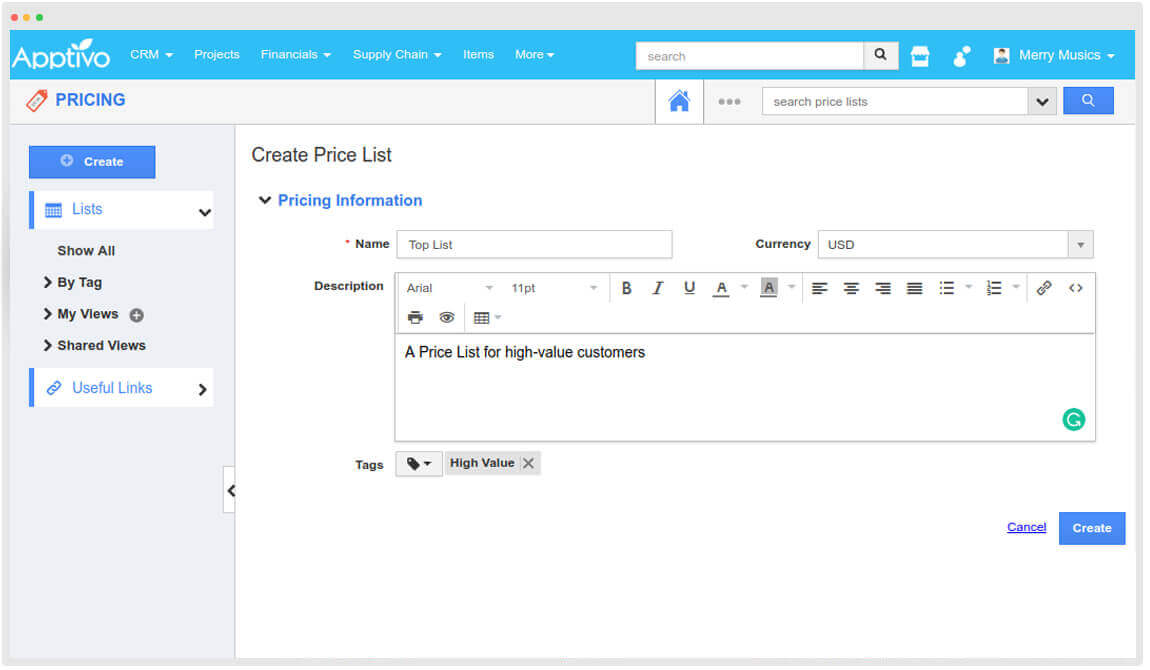1150x670 pixels.
Task: Open the source code view icon
Action: [1076, 288]
